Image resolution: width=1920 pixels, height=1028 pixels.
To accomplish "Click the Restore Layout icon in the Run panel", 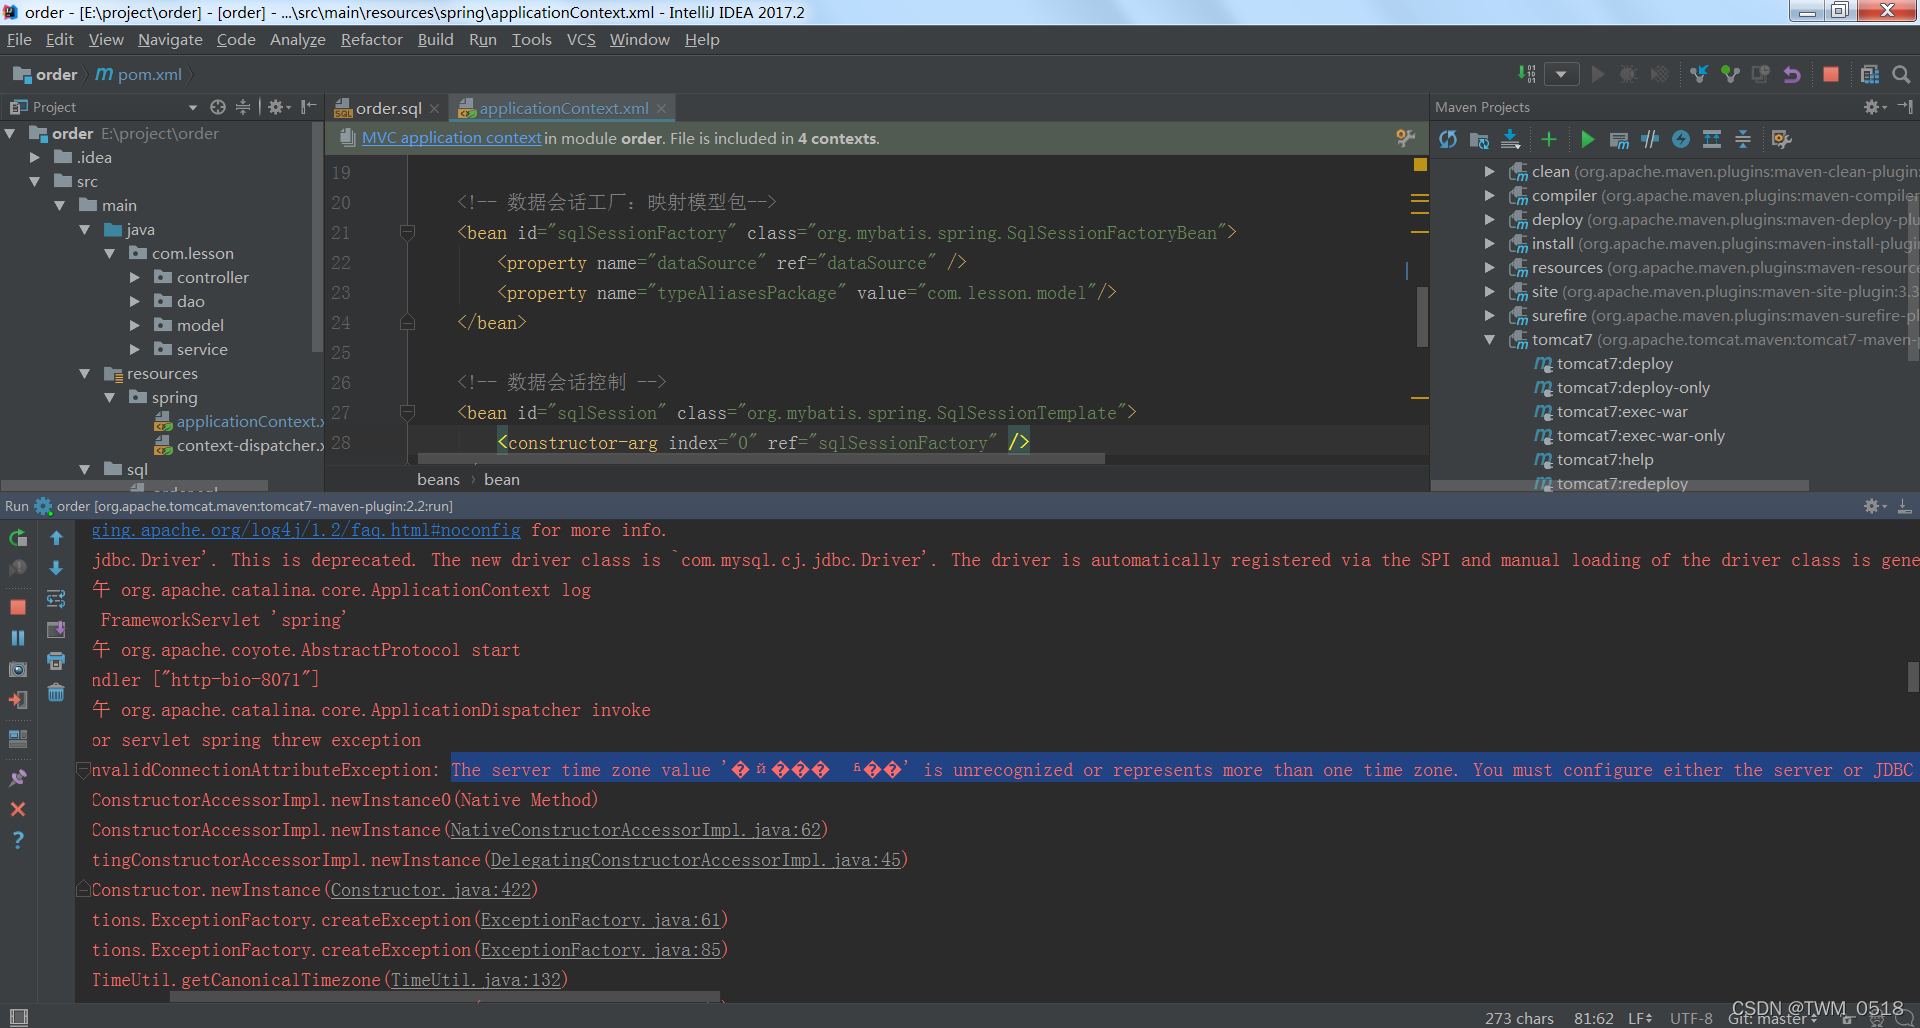I will click(x=18, y=739).
